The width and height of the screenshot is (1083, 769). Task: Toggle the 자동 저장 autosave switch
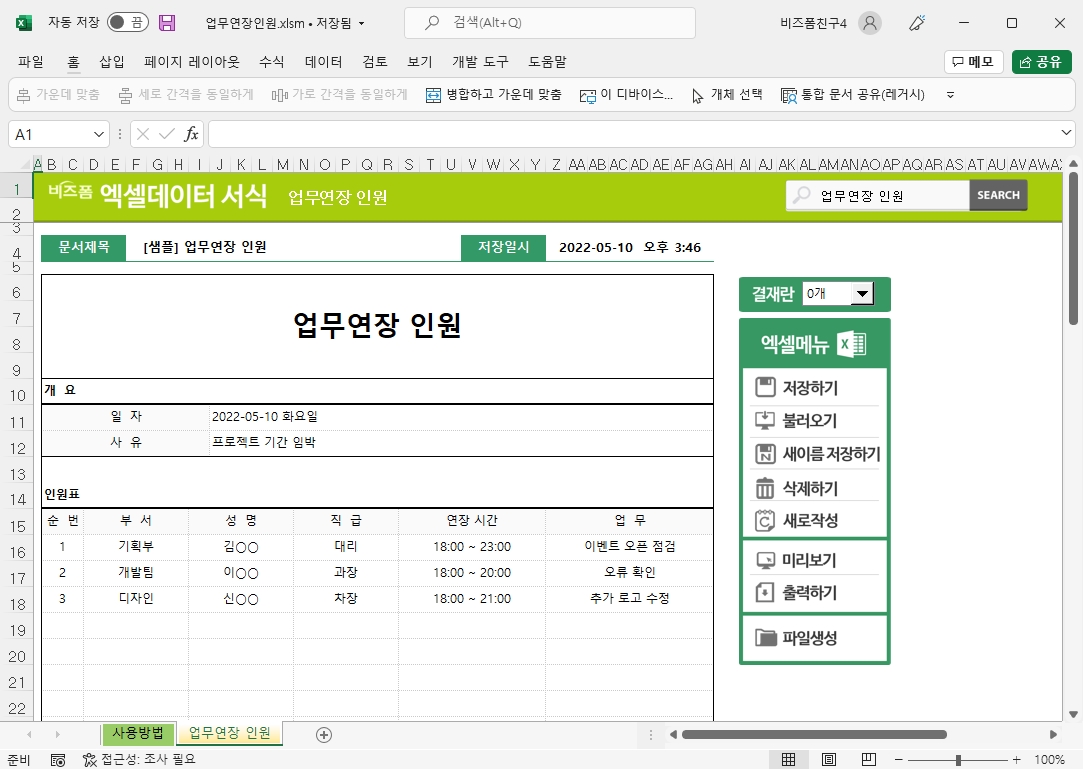pos(127,23)
